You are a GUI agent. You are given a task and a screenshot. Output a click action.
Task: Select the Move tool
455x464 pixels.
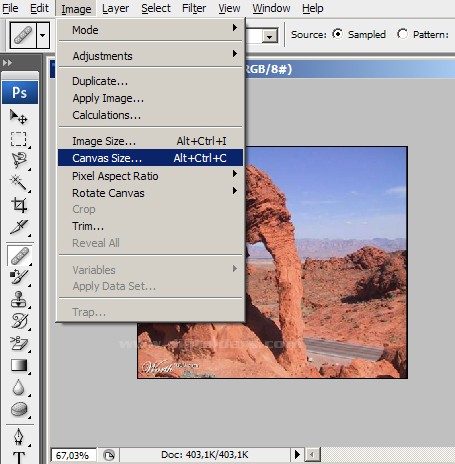pyautogui.click(x=19, y=117)
